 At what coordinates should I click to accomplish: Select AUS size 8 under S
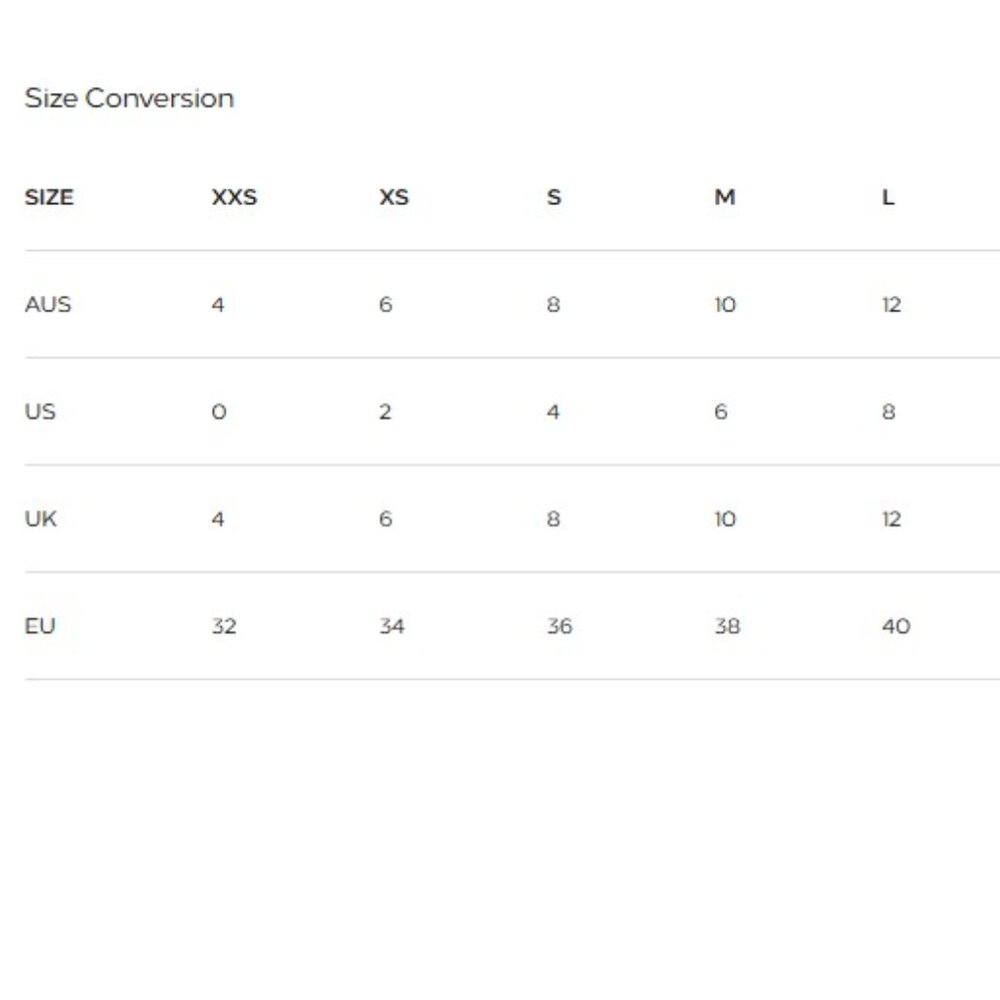(553, 304)
